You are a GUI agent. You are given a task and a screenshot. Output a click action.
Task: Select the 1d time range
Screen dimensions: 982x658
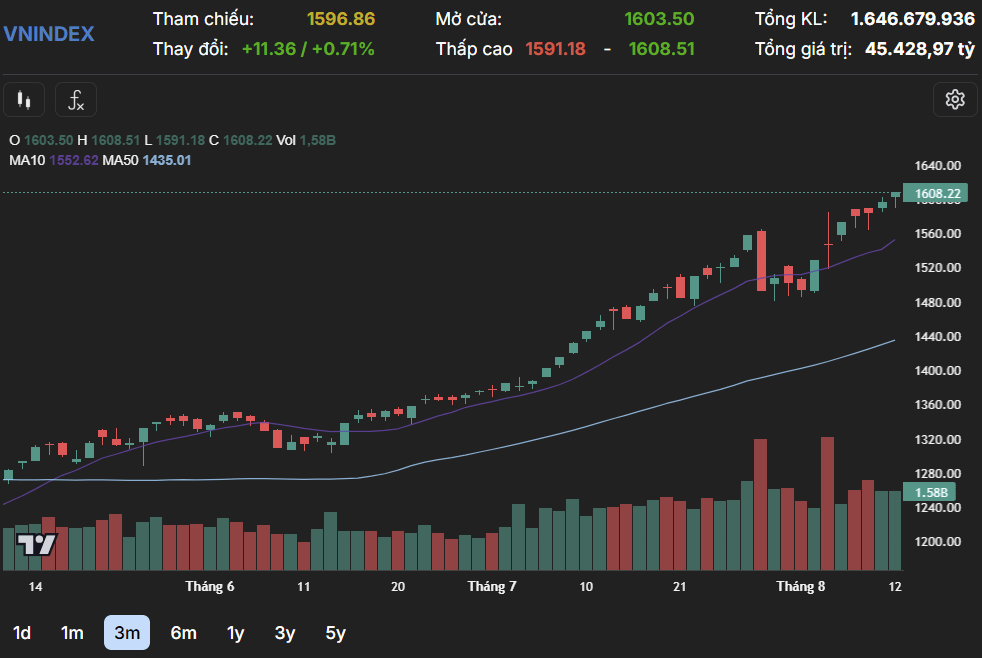(x=22, y=633)
